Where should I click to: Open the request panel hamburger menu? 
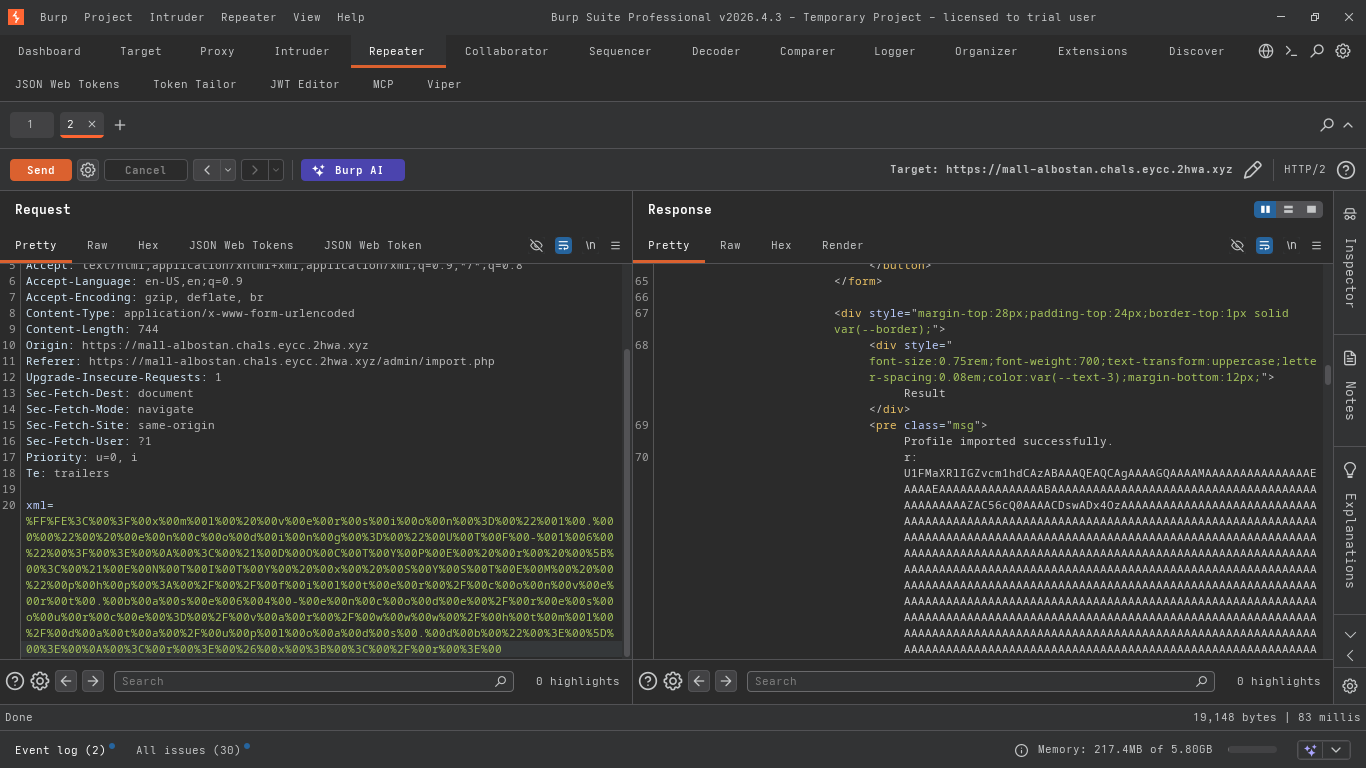click(615, 245)
